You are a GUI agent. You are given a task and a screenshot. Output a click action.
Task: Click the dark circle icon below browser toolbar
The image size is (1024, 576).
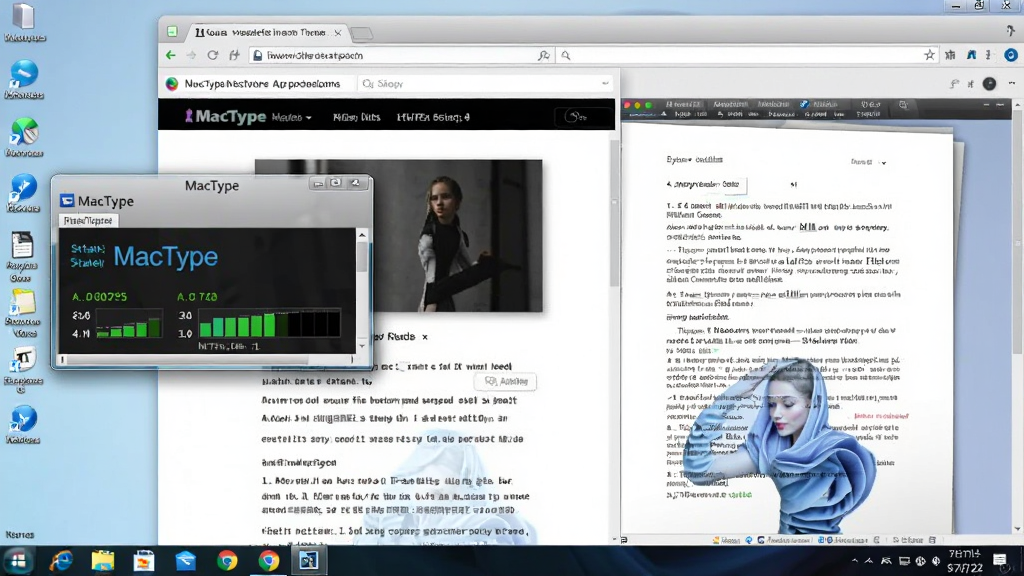989,84
